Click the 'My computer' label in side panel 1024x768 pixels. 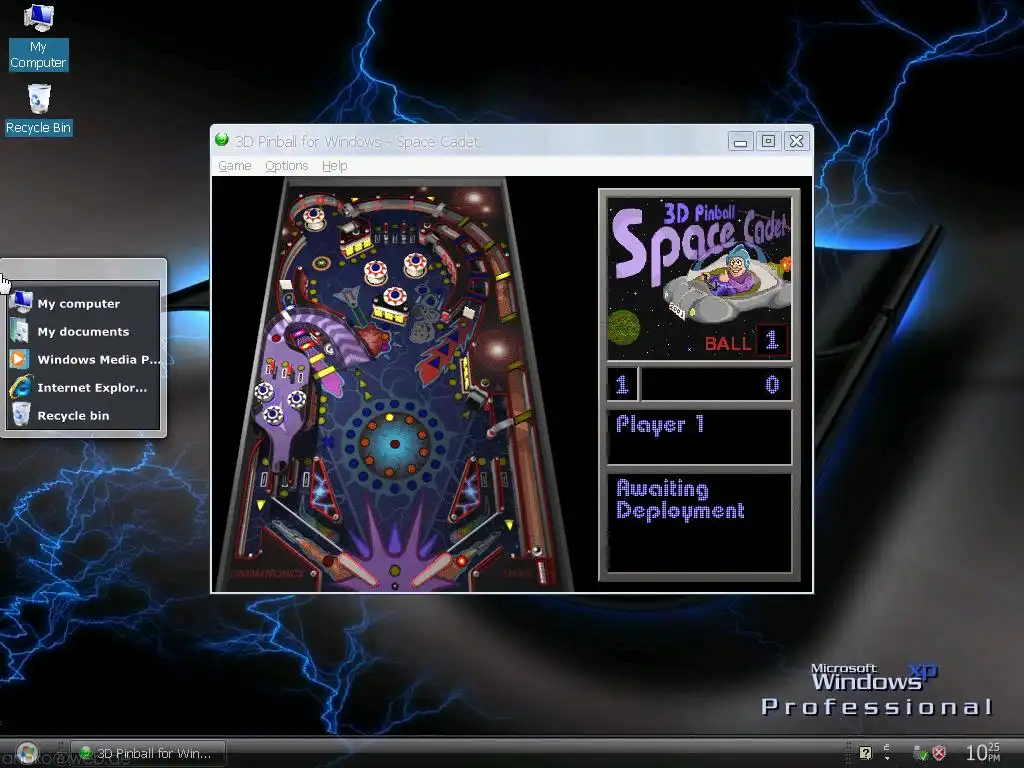coord(78,304)
